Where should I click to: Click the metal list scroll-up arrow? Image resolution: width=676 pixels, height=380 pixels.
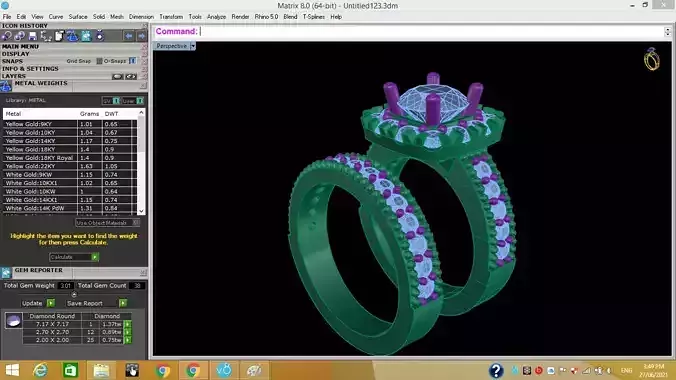[x=141, y=113]
